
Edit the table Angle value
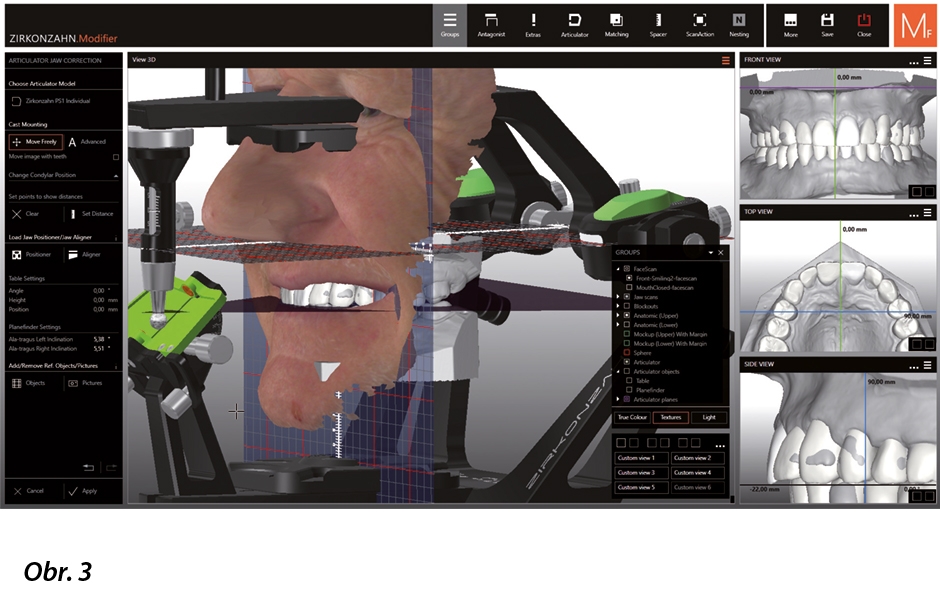click(98, 291)
